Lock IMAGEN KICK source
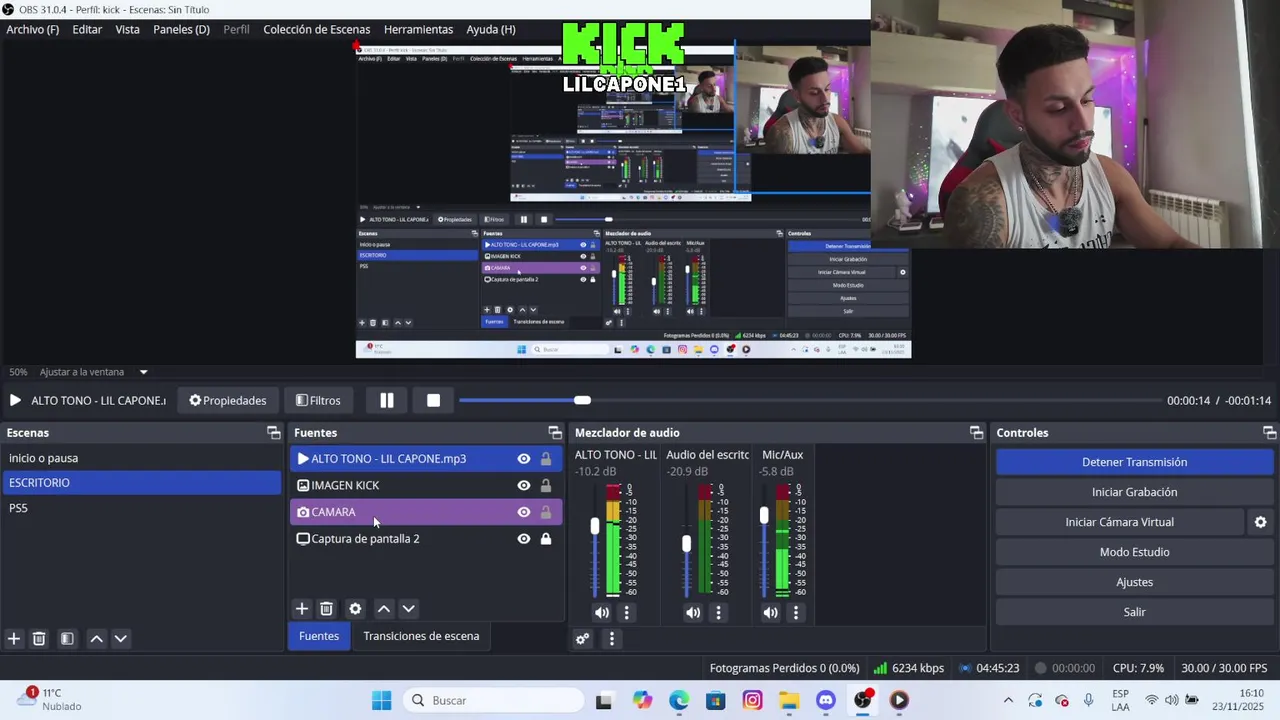Image resolution: width=1280 pixels, height=720 pixels. [546, 485]
